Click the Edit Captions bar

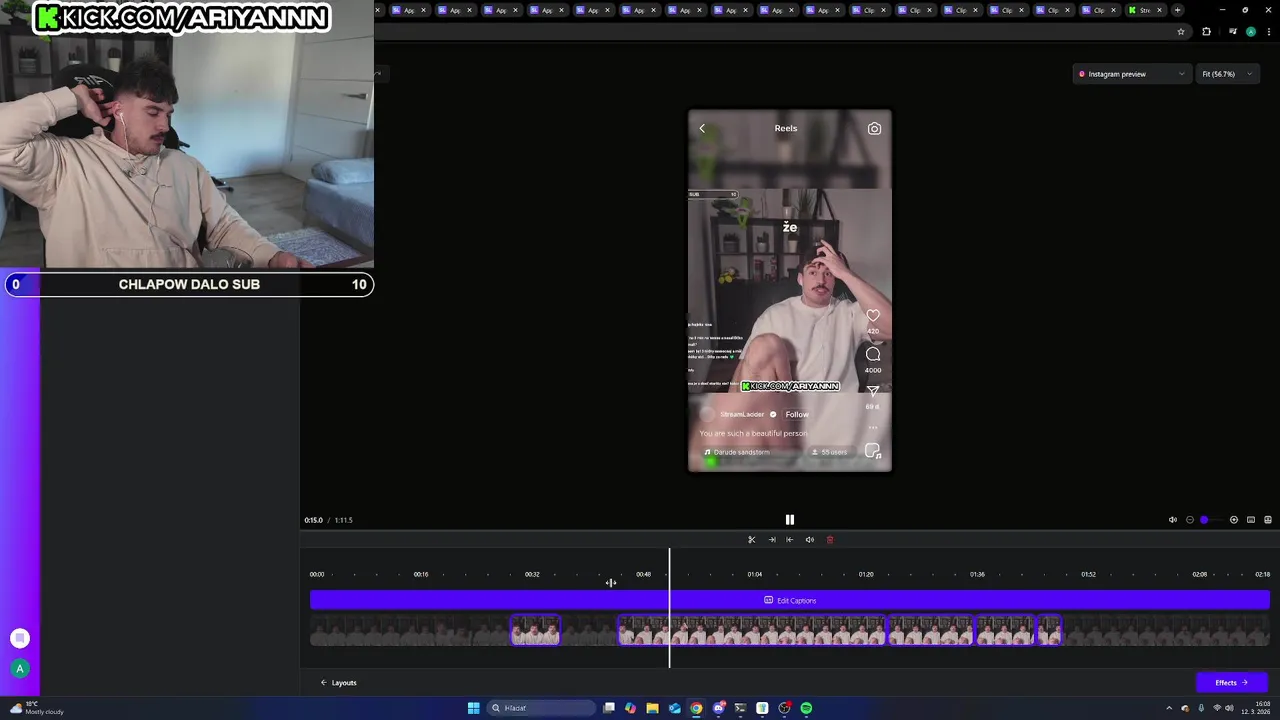790,600
